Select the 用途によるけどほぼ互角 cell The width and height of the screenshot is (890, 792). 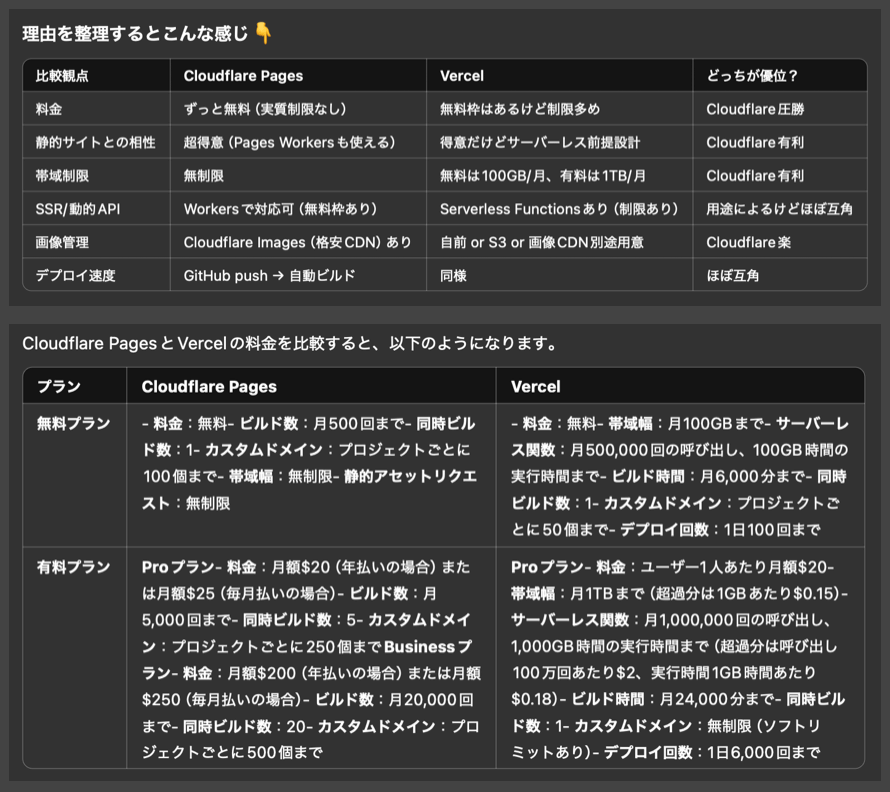pyautogui.click(x=779, y=208)
